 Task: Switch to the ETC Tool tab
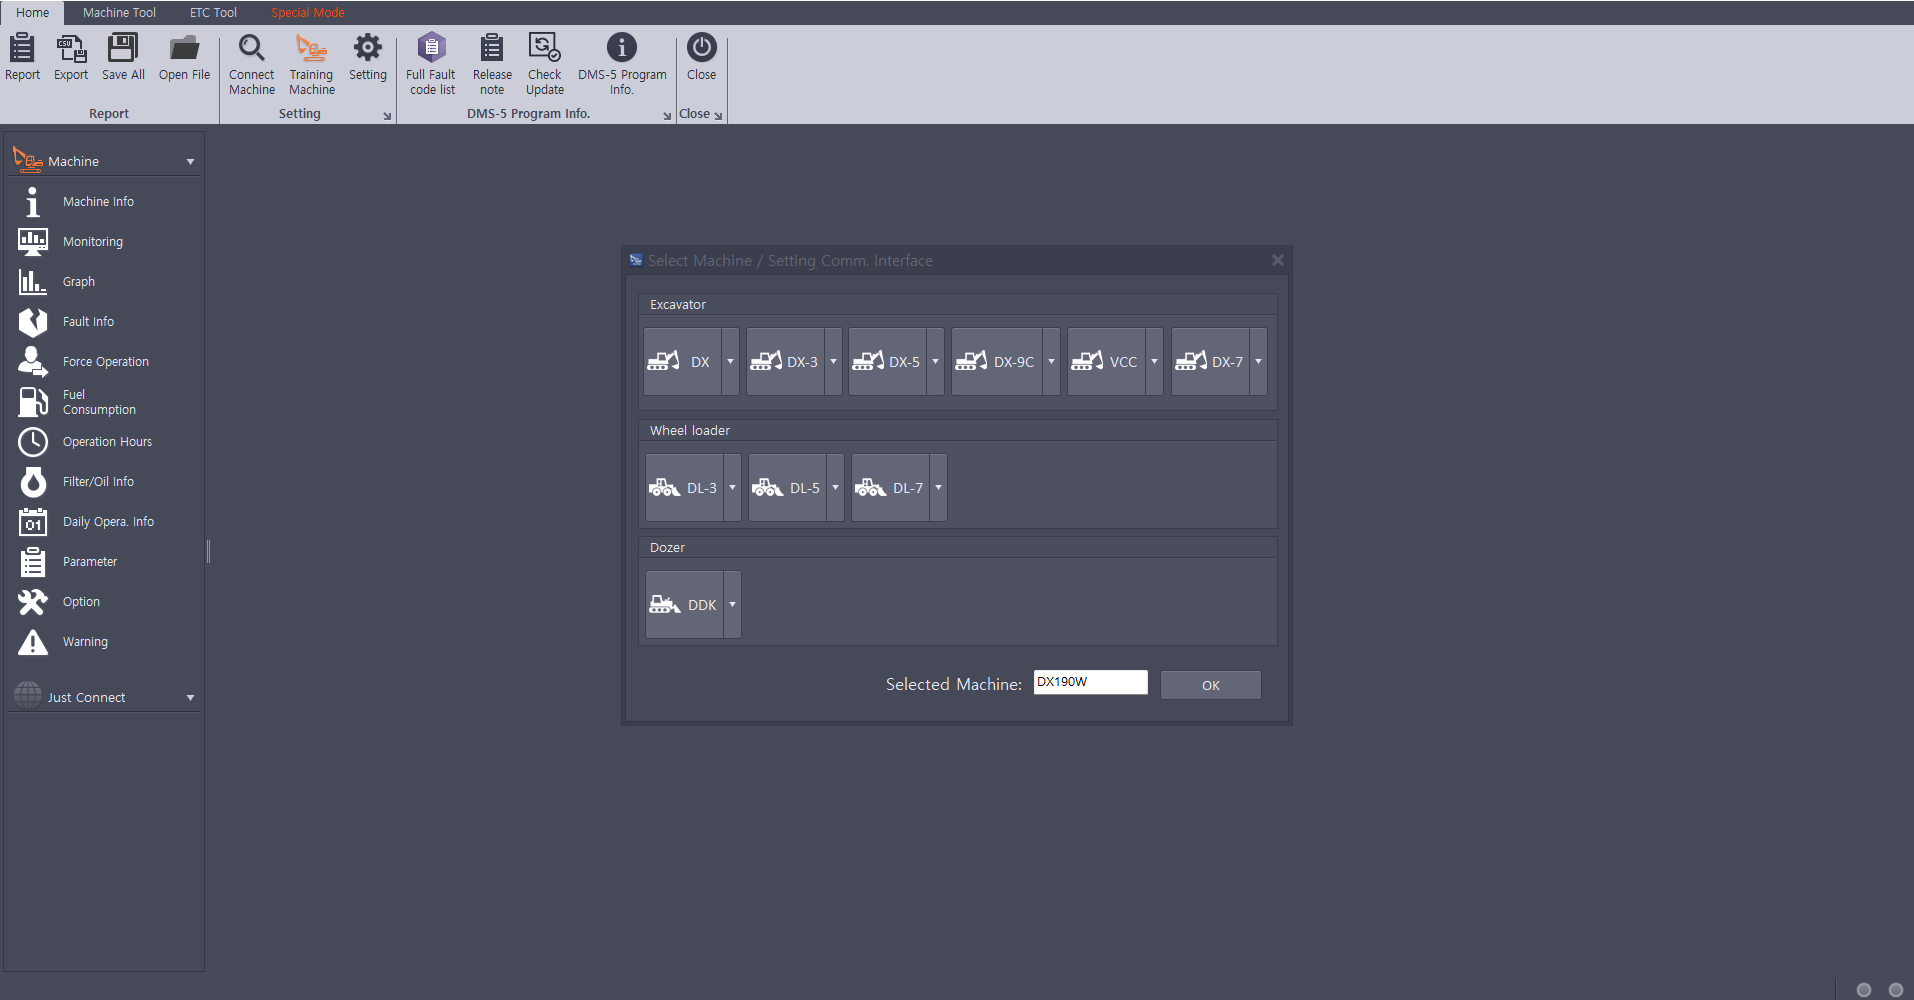tap(213, 13)
